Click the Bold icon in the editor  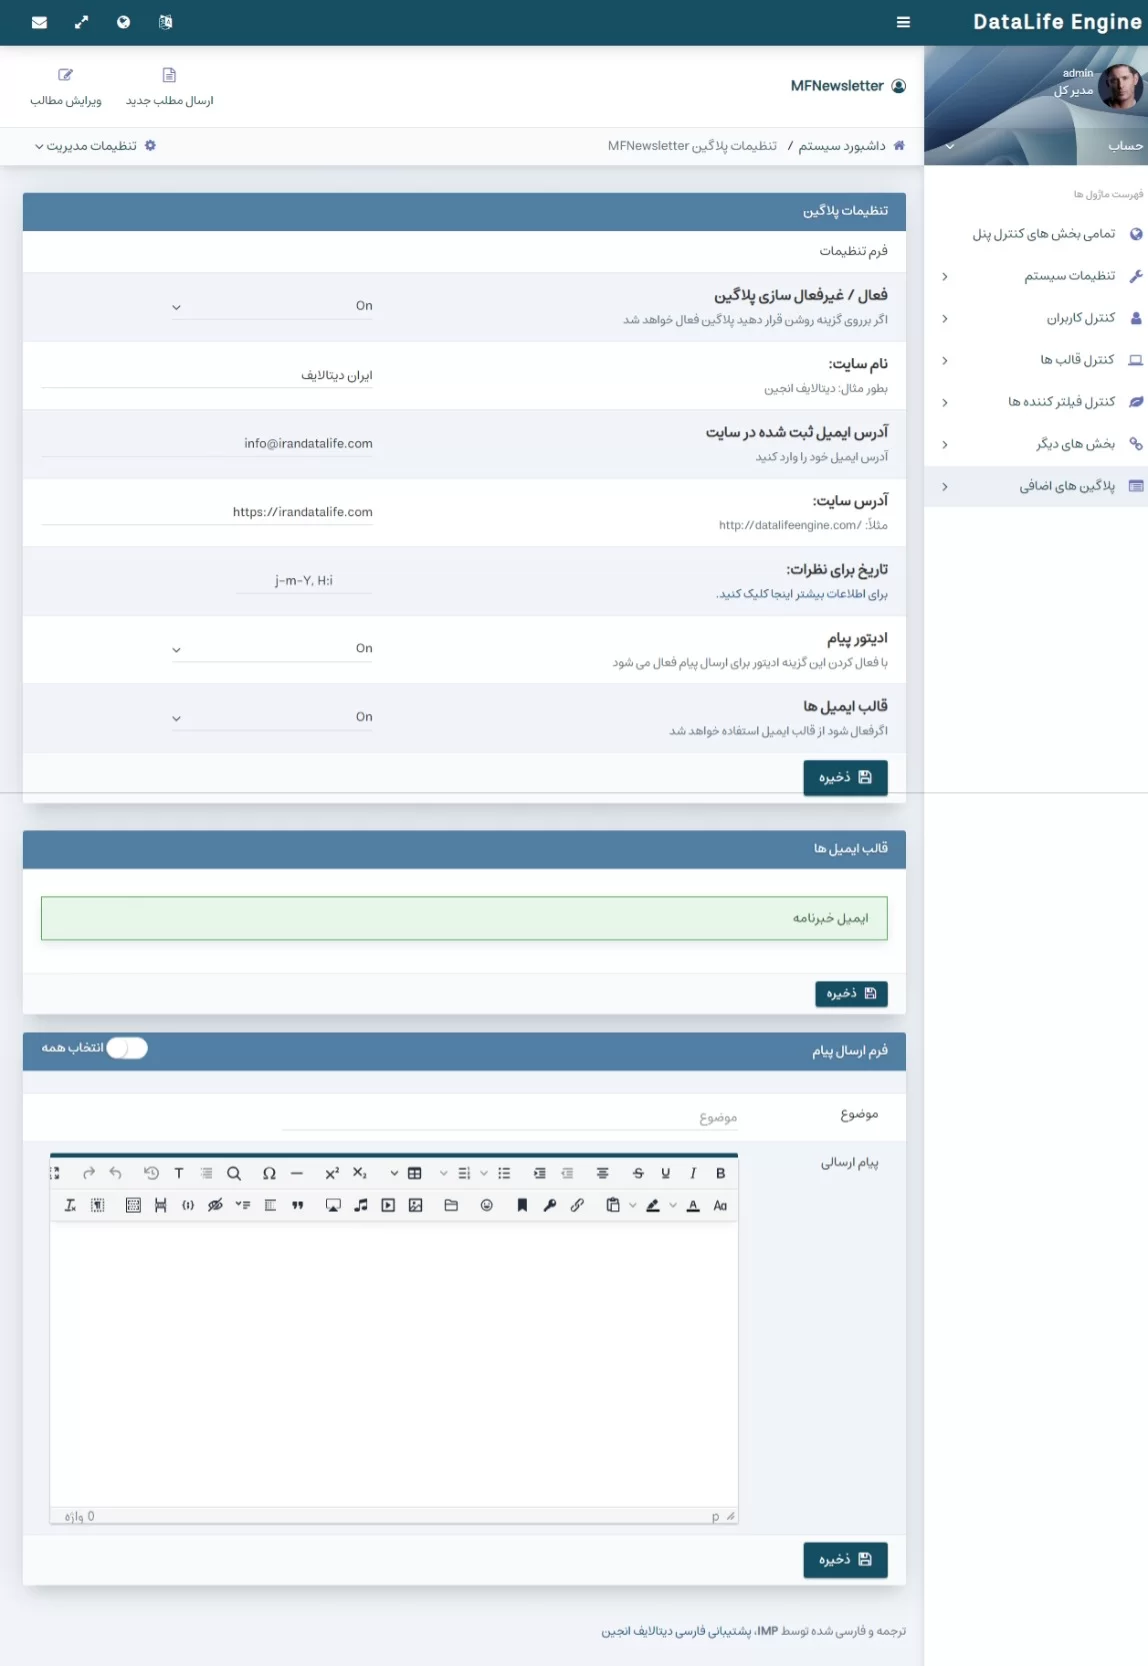(720, 1173)
